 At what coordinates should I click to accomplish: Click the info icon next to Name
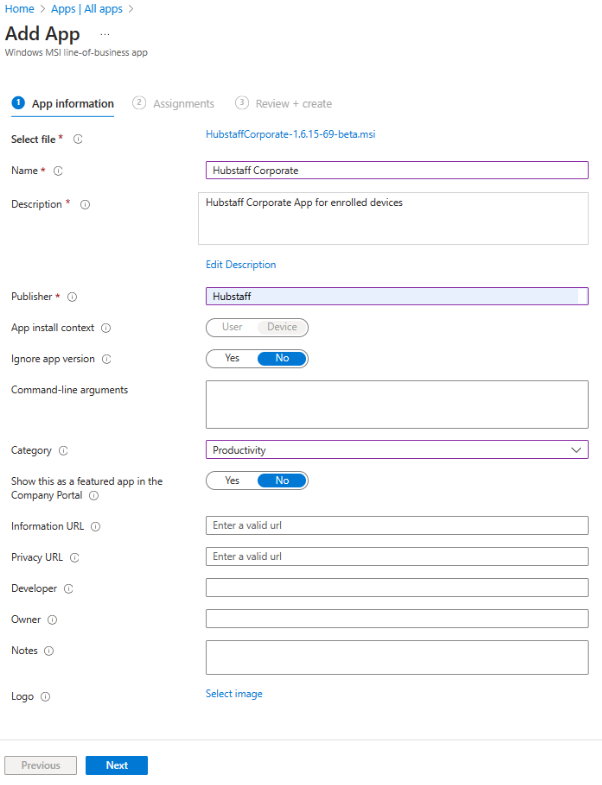pyautogui.click(x=58, y=171)
